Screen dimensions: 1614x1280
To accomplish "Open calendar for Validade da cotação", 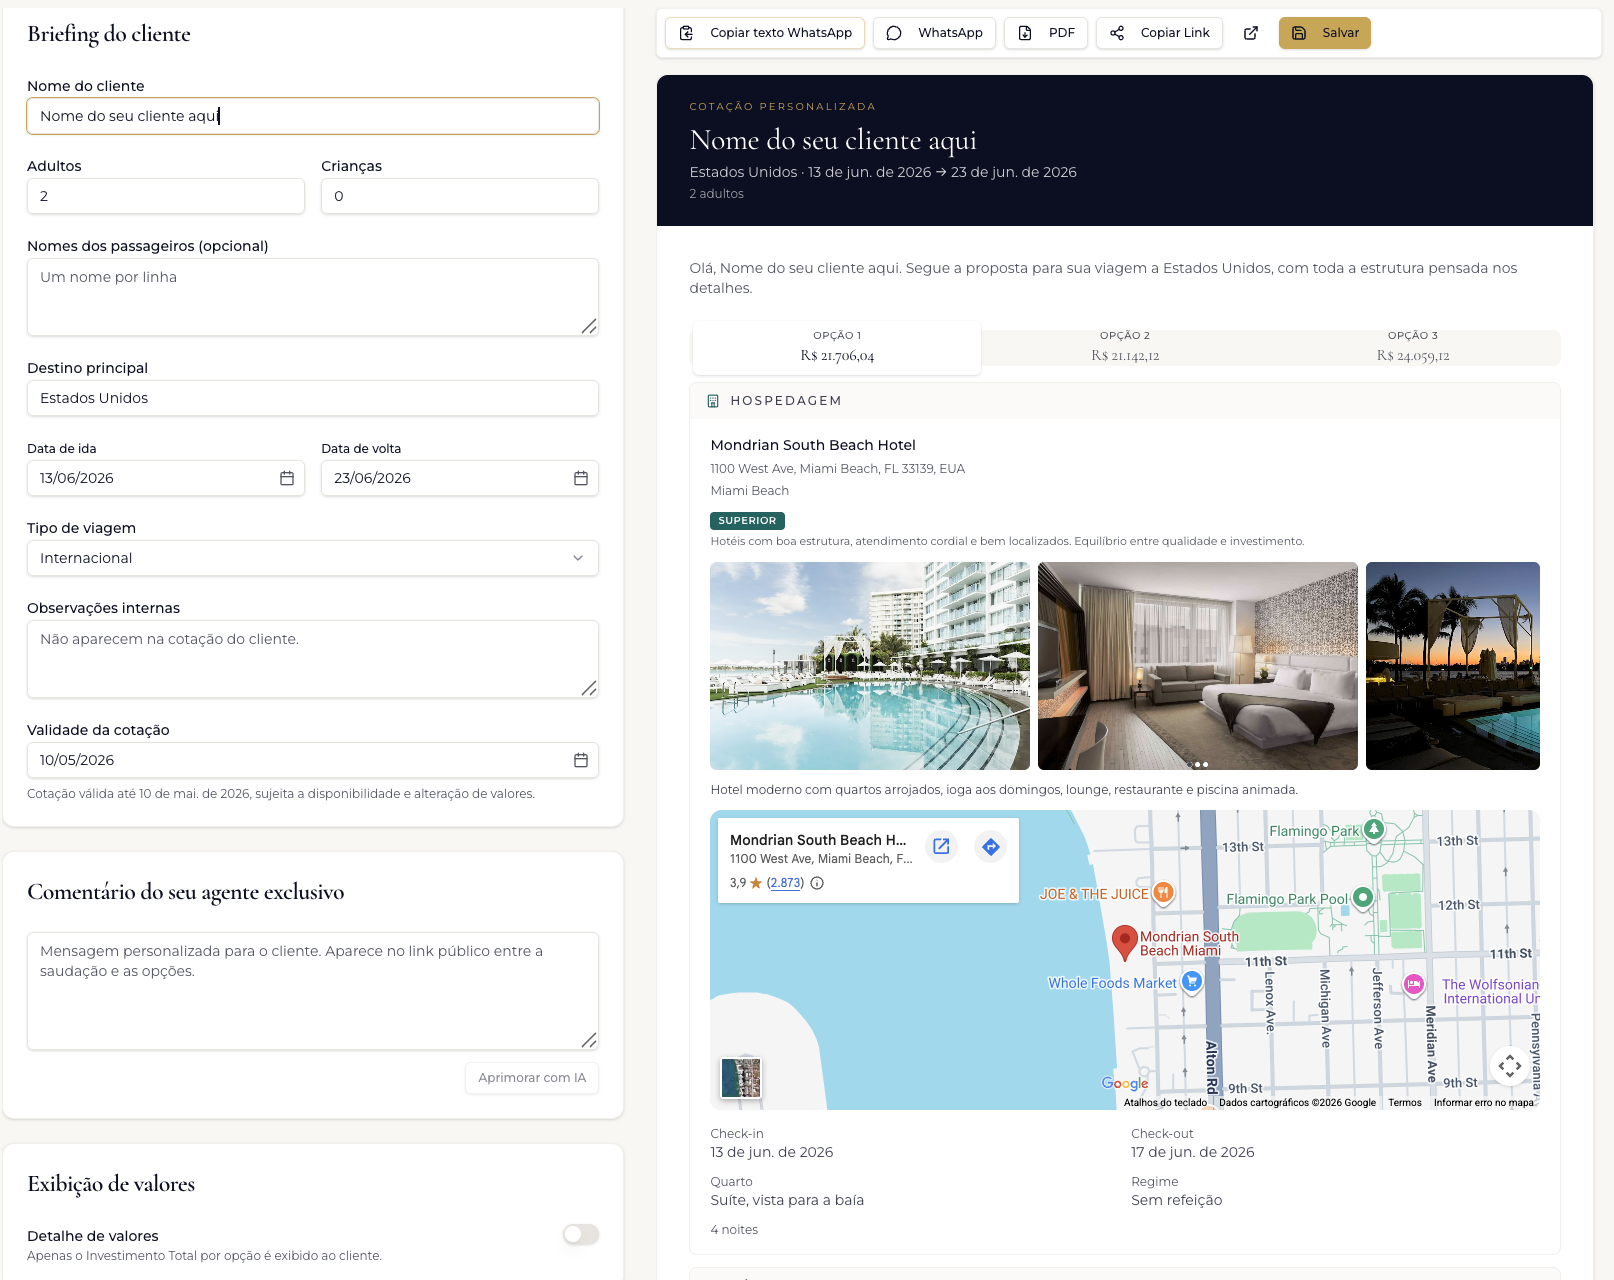I will 581,760.
